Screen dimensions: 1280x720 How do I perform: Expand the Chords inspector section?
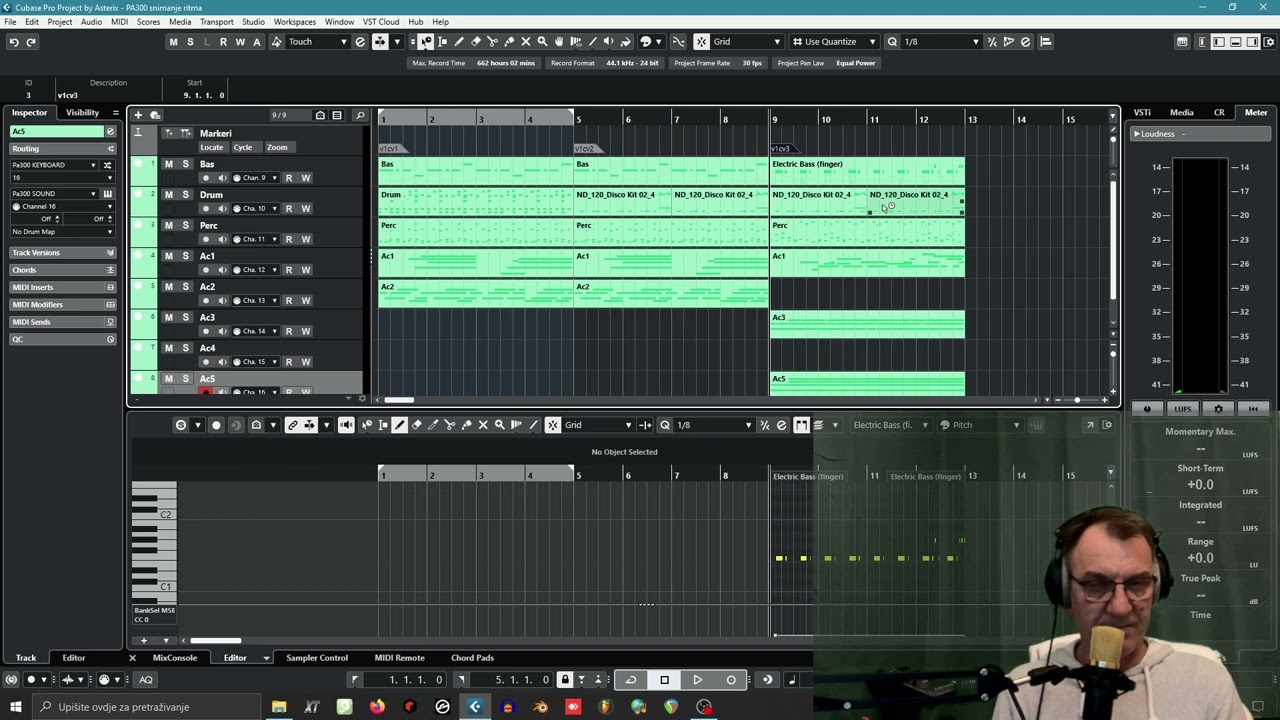pos(62,270)
